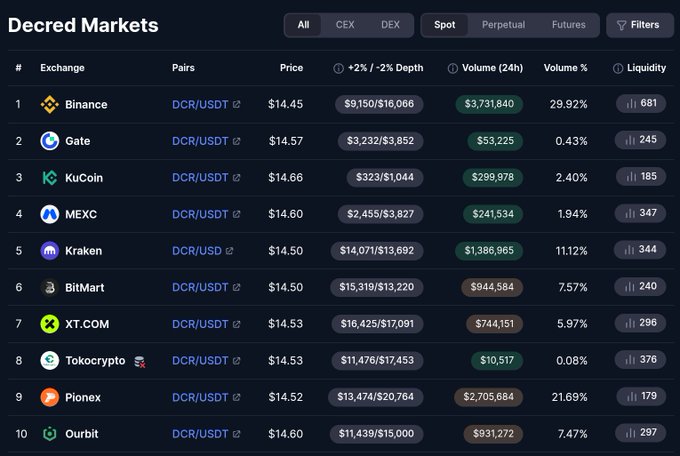The height and width of the screenshot is (456, 680).
Task: Click the KuCoin exchange name
Action: pyautogui.click(x=84, y=178)
